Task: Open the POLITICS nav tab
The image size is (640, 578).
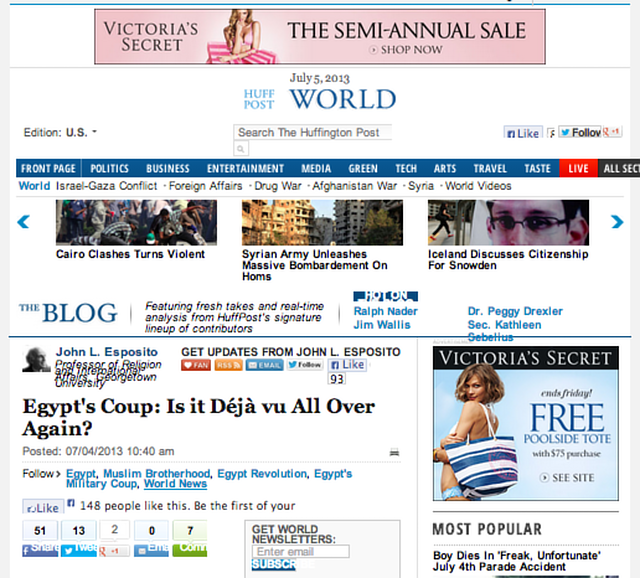Action: (x=109, y=169)
